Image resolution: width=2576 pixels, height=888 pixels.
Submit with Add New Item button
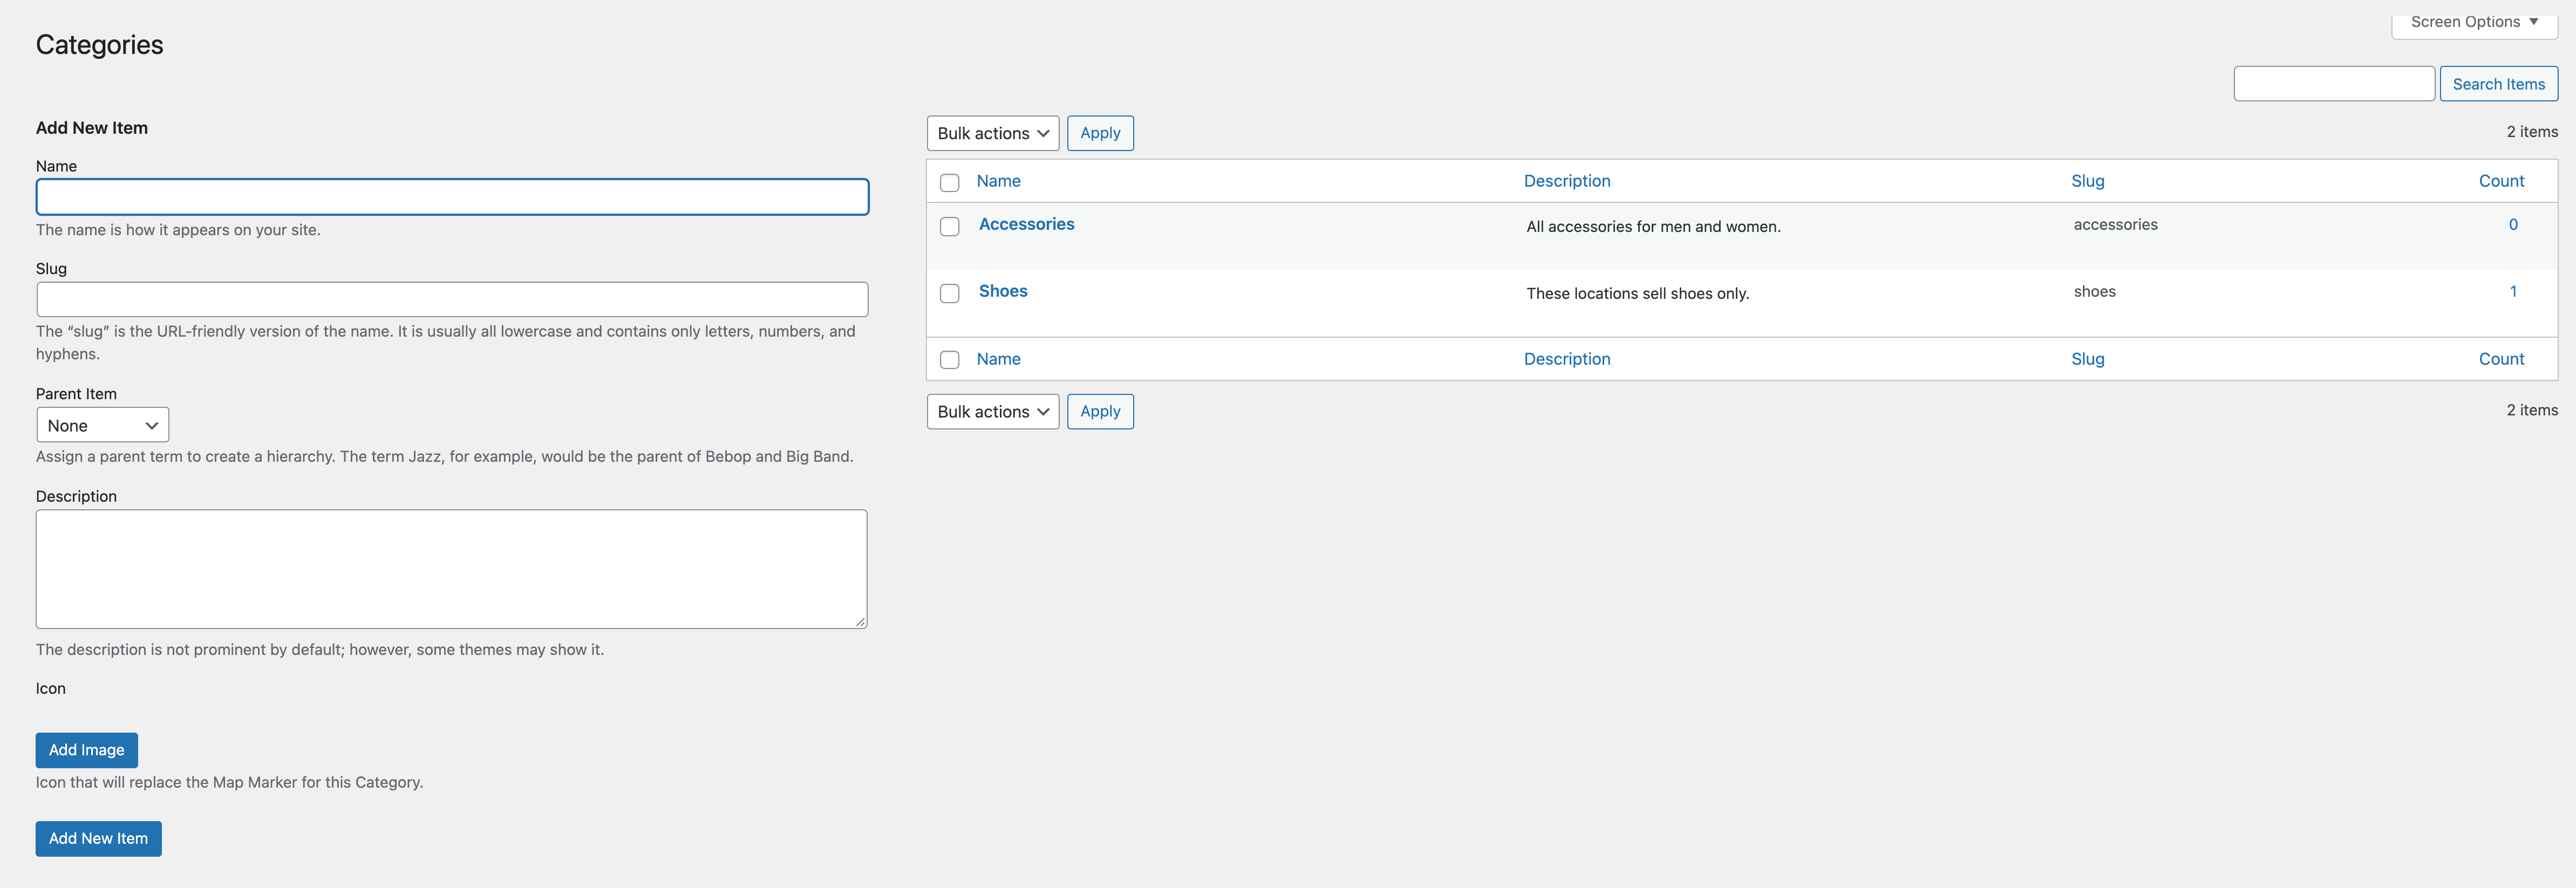click(x=98, y=838)
